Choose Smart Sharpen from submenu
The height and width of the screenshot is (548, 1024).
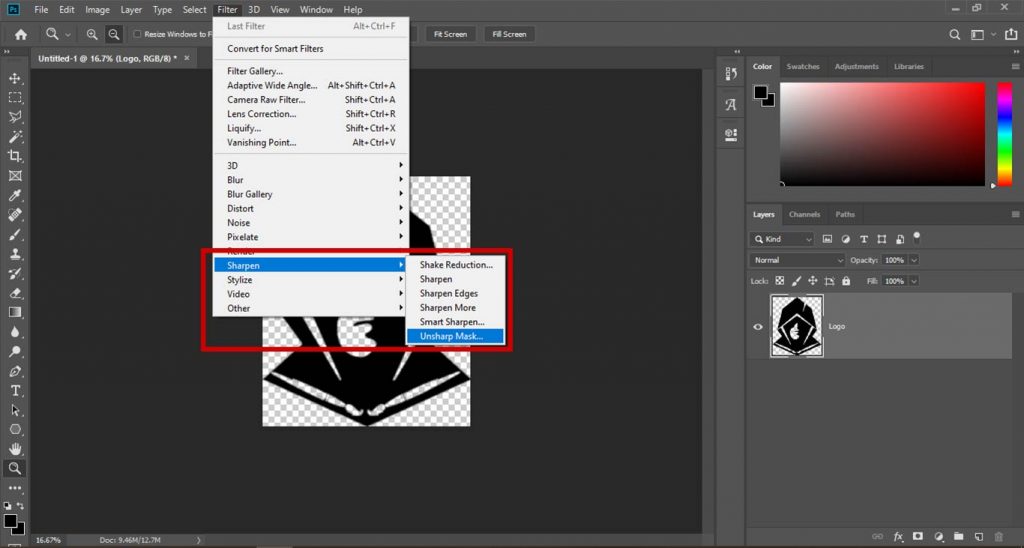(x=455, y=322)
